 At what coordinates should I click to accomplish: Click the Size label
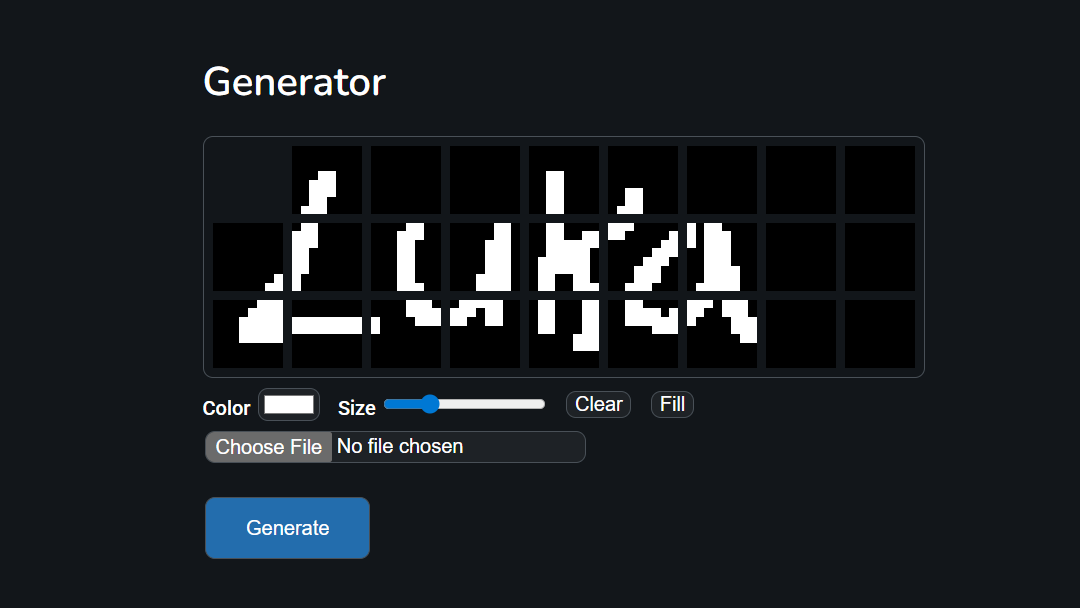(357, 408)
